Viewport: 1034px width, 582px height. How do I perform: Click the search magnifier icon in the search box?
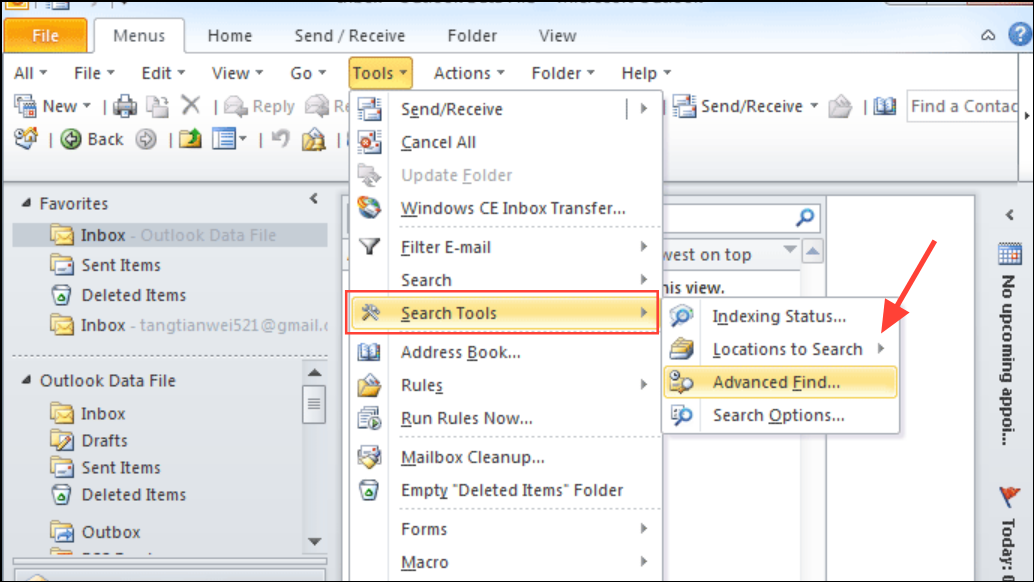coord(805,217)
